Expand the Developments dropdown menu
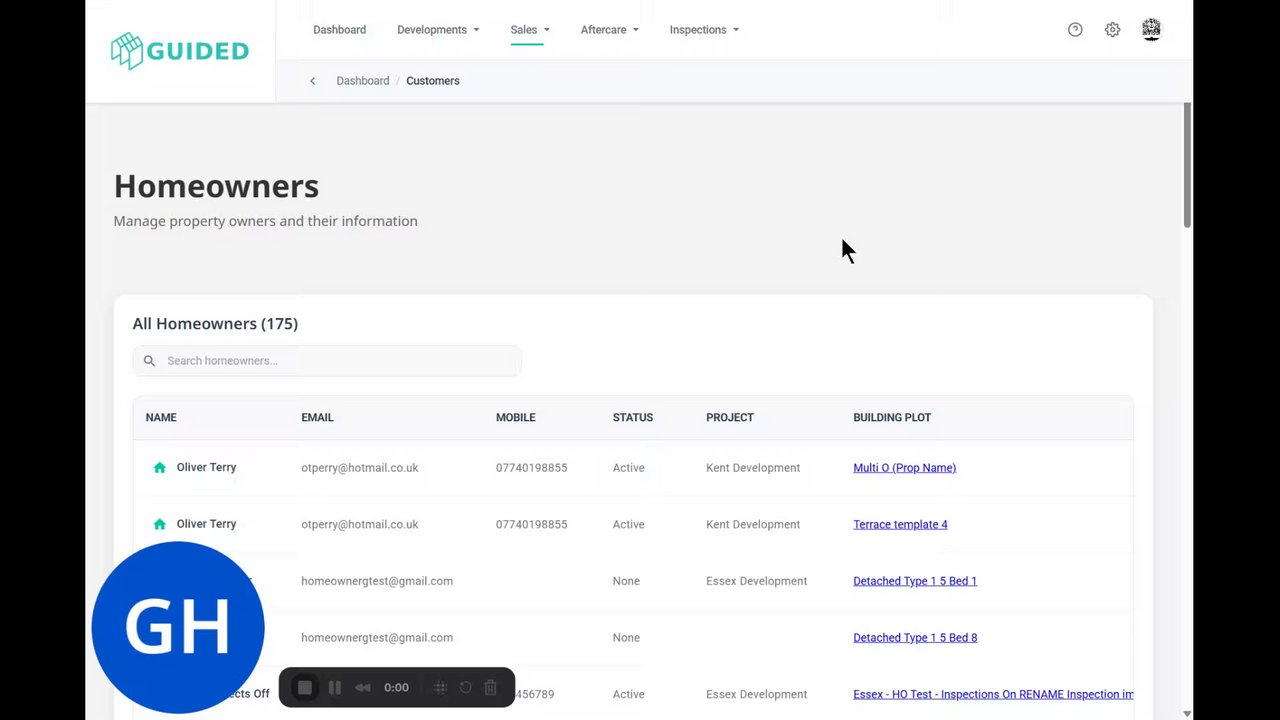This screenshot has width=1280, height=720. click(x=438, y=30)
